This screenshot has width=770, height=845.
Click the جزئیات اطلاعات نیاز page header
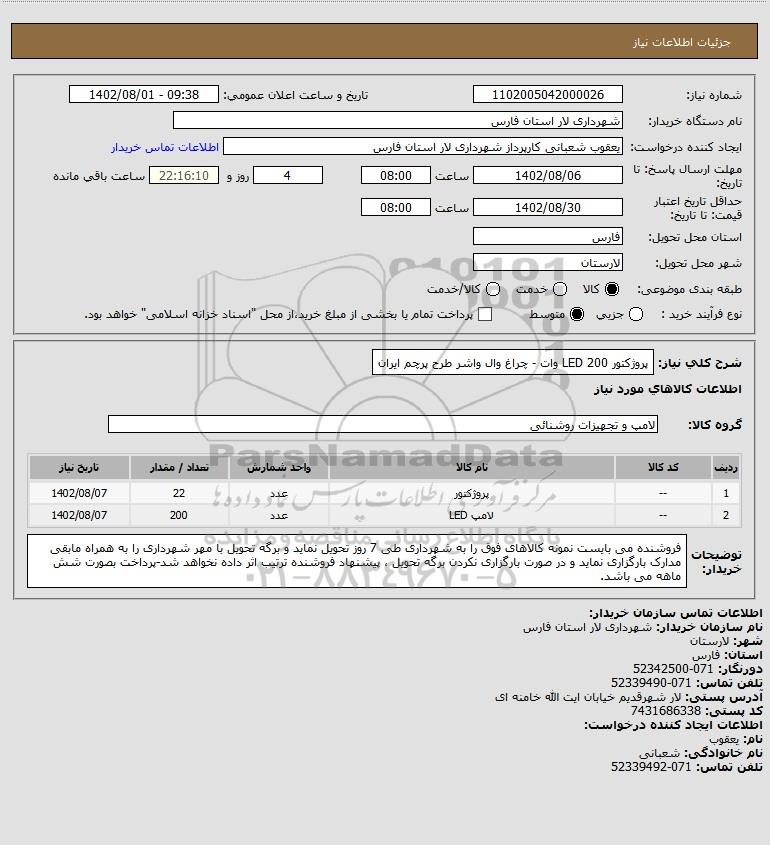coord(681,42)
